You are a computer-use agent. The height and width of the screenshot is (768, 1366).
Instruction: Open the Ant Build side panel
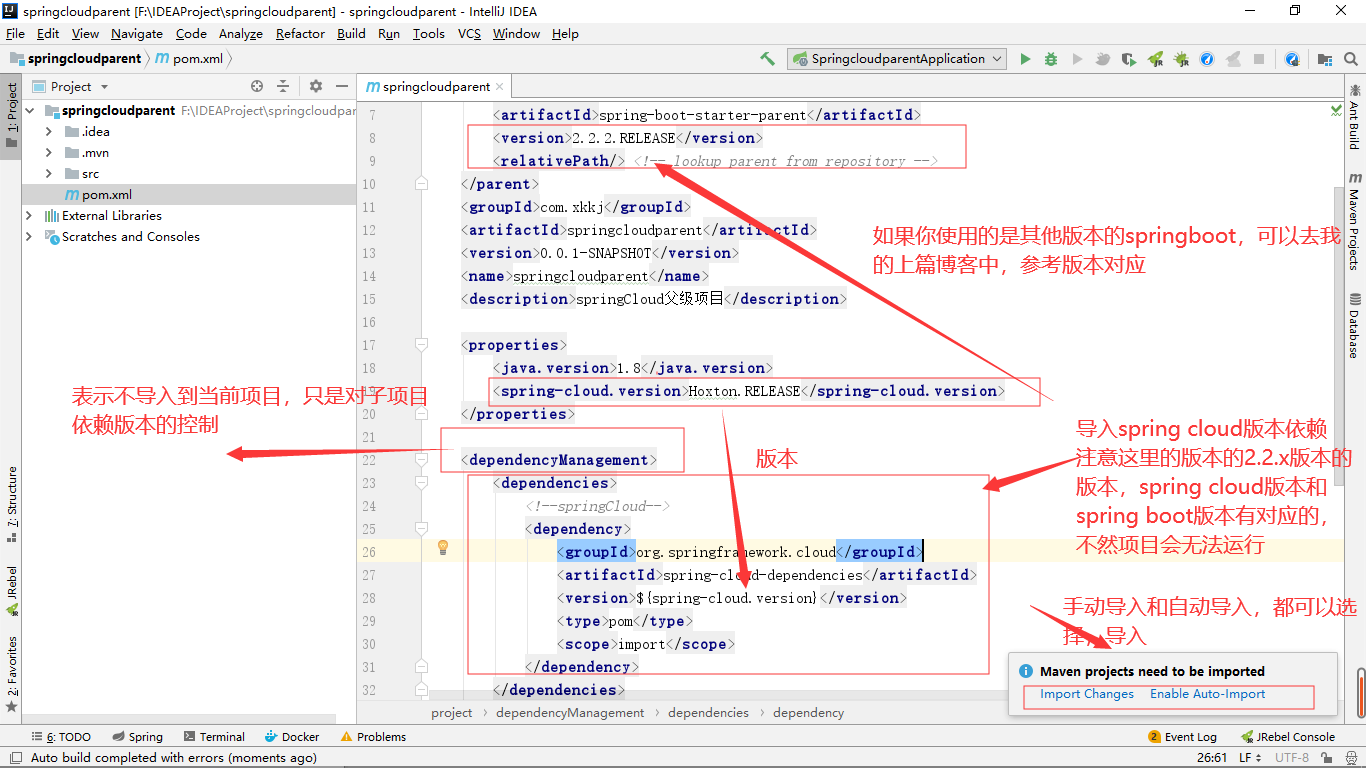tap(1354, 117)
